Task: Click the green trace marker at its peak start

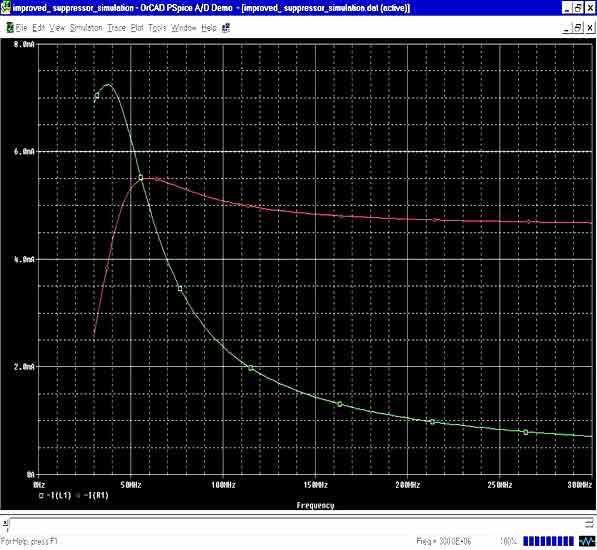Action: point(97,96)
